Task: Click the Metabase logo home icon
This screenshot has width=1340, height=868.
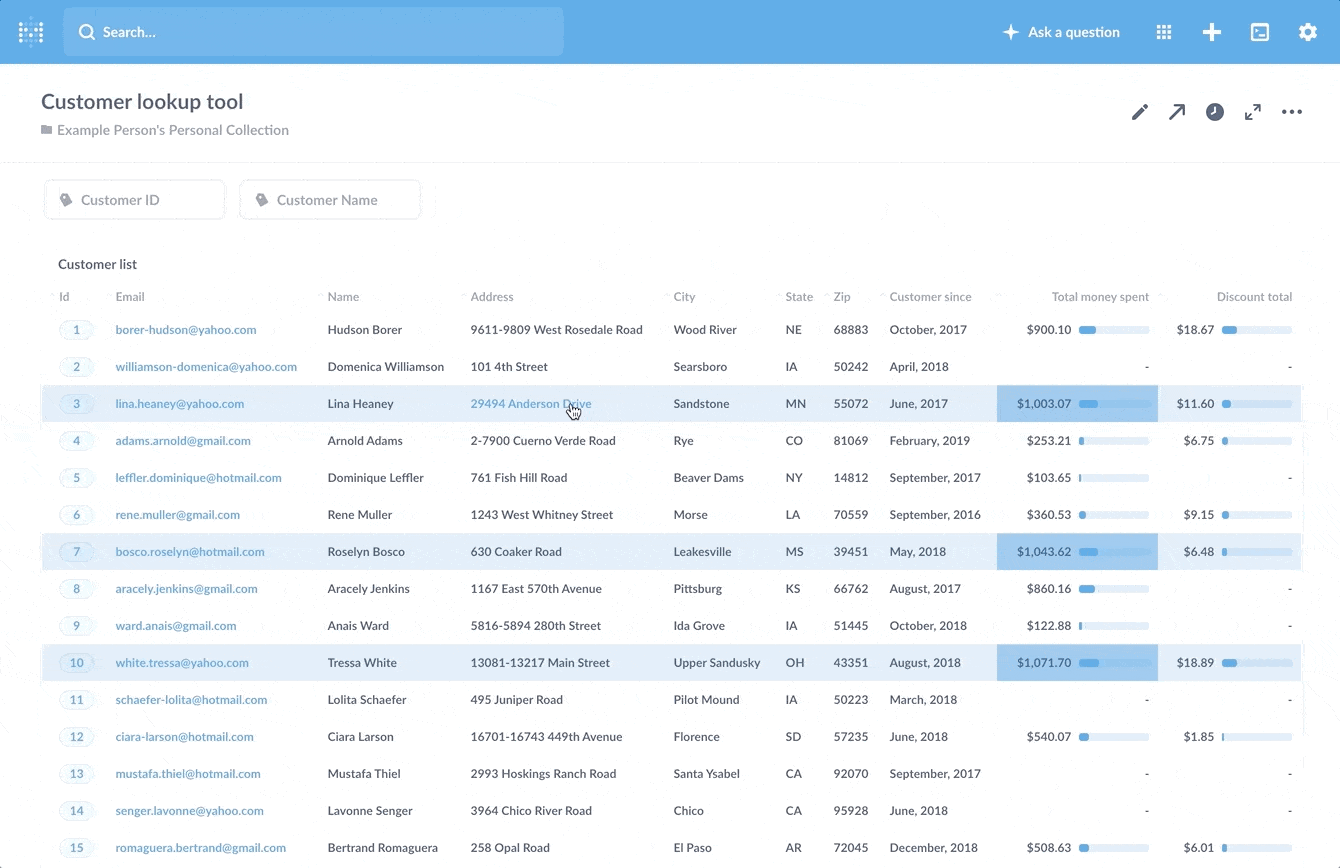Action: (31, 32)
